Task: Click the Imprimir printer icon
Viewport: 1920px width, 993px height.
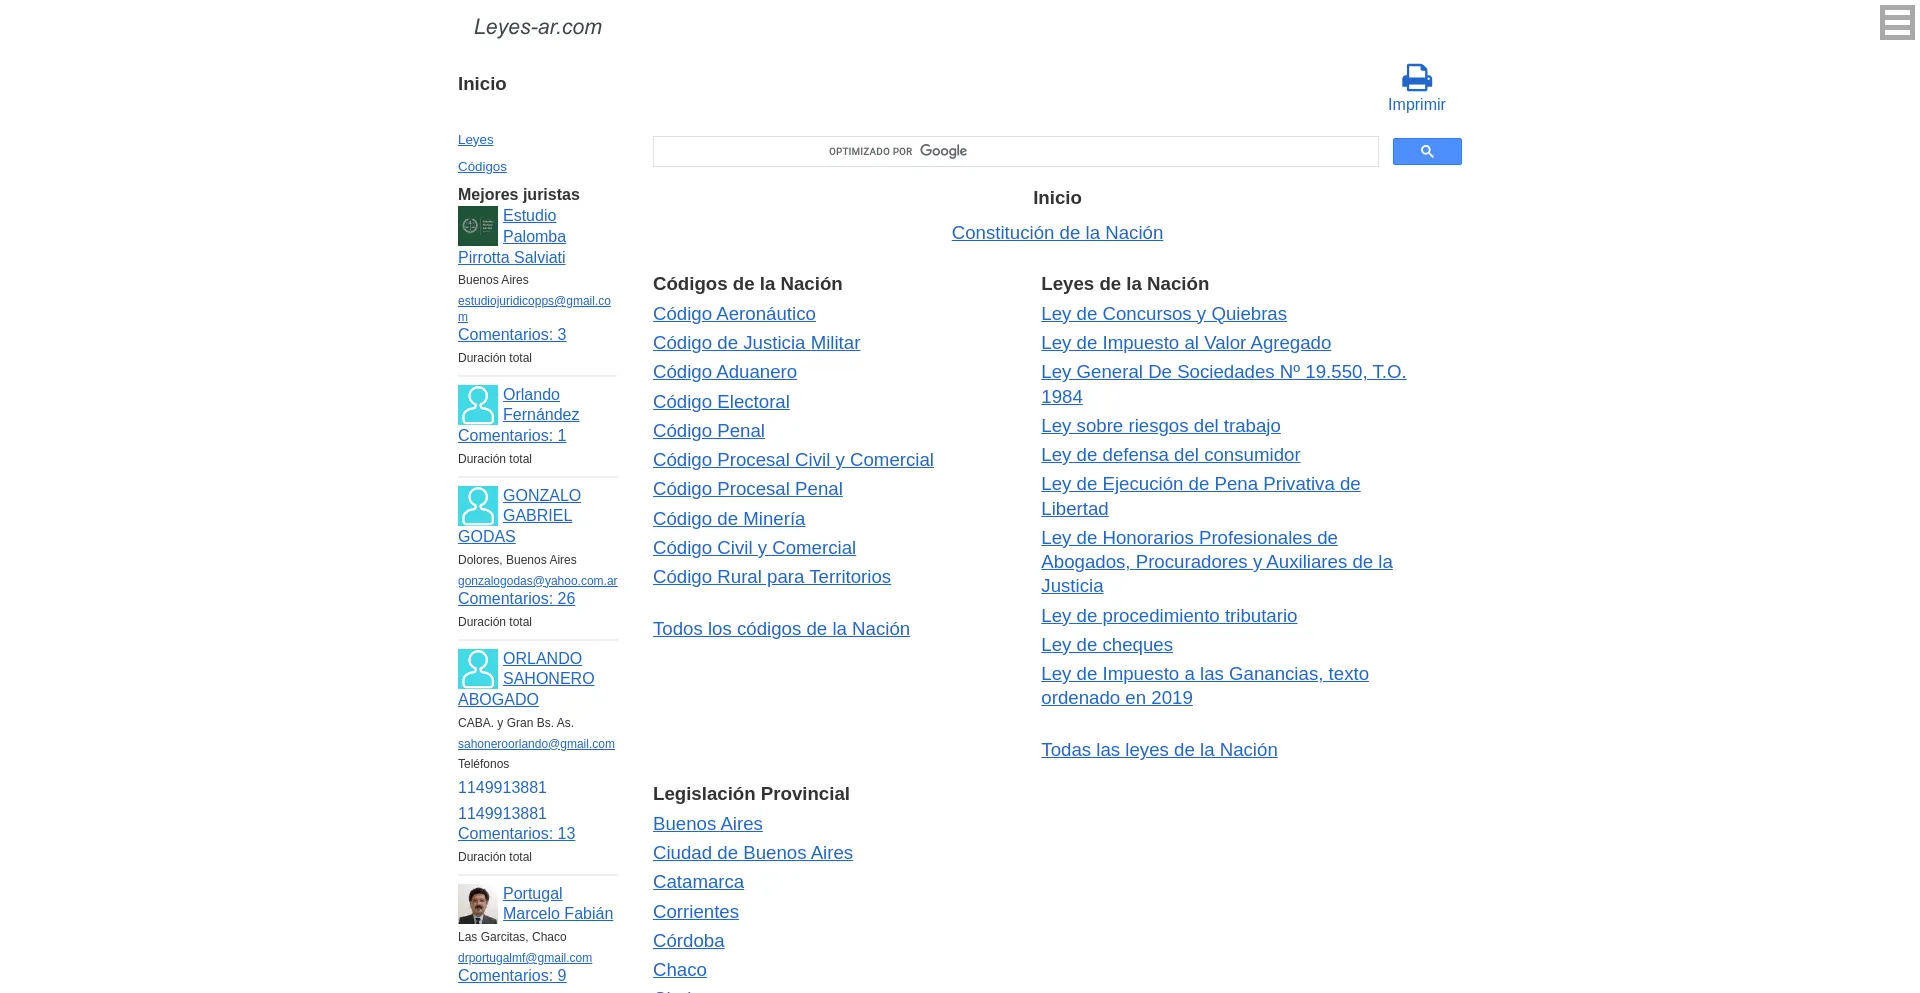Action: [x=1416, y=78]
